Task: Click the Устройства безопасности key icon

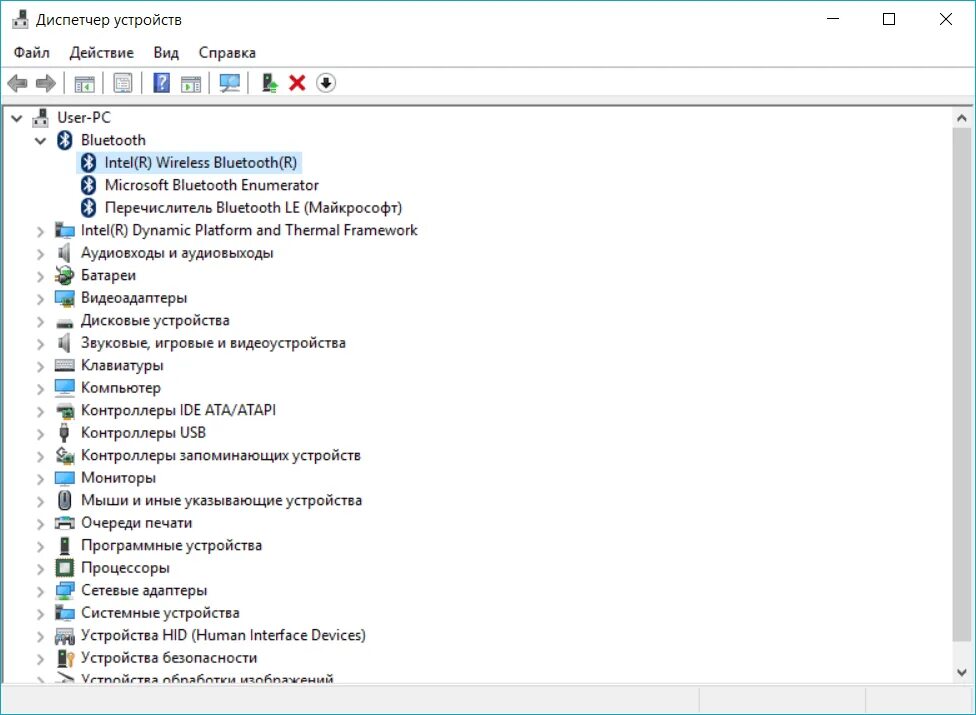Action: coord(65,658)
